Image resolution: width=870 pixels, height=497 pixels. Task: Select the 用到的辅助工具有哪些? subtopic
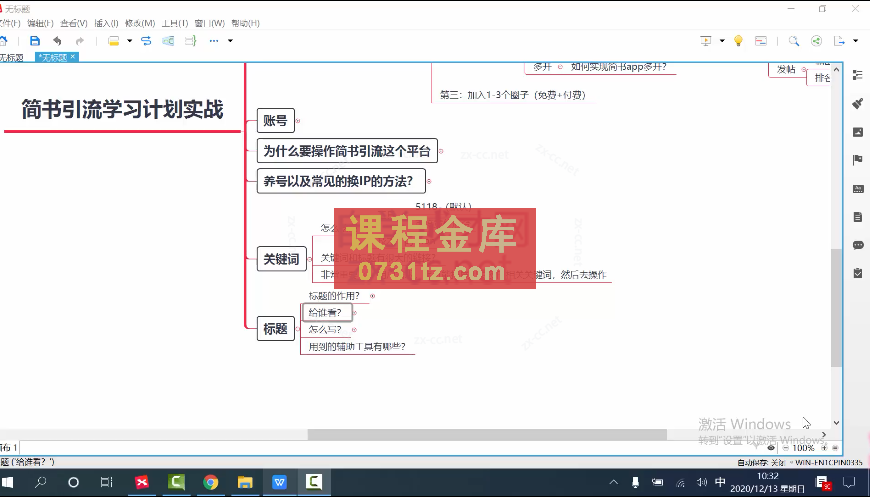pos(357,347)
